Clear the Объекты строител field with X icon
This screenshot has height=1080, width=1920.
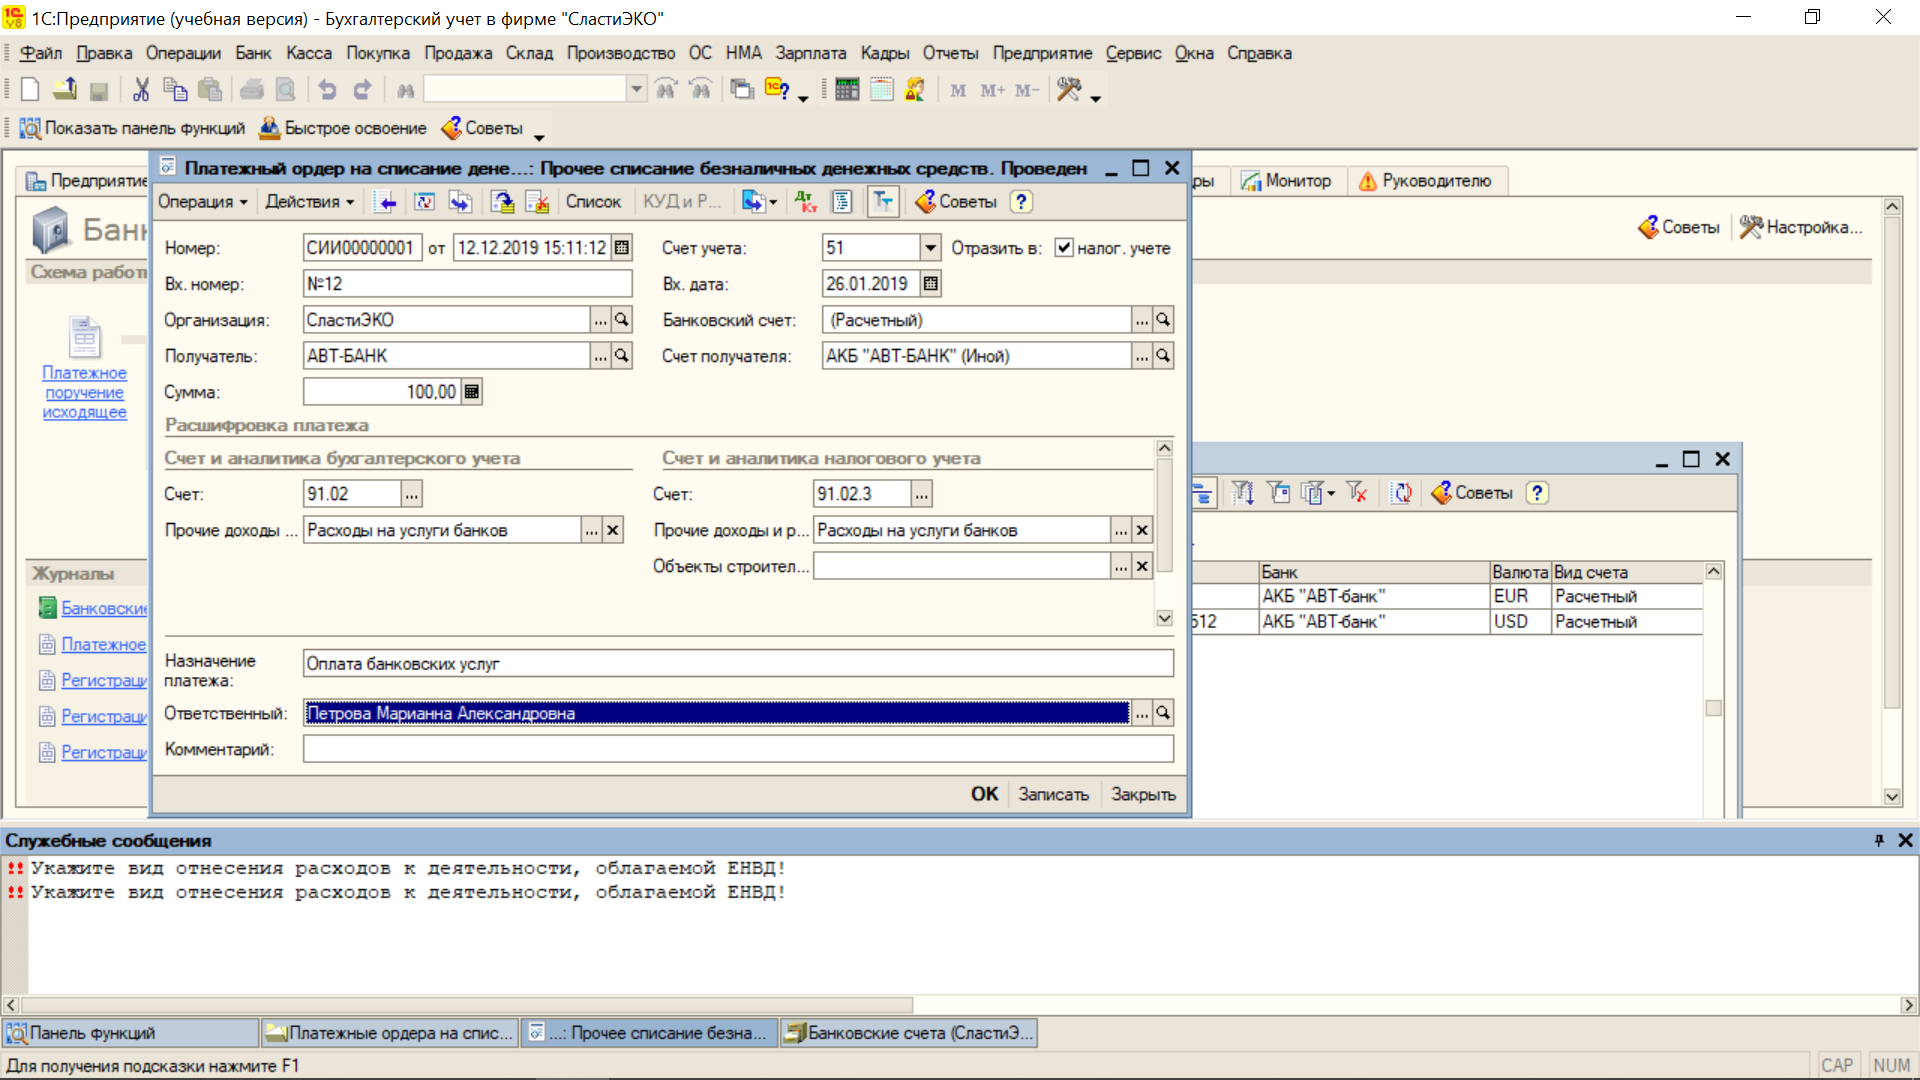click(x=1142, y=567)
